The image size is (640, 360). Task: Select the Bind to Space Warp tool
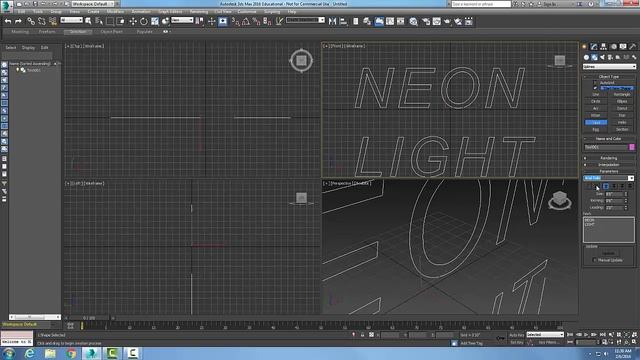[x=53, y=21]
